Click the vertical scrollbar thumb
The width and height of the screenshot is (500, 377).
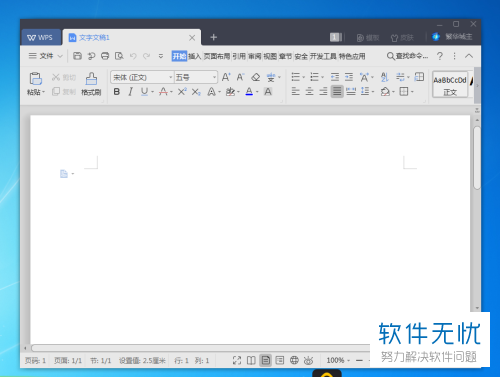coord(477,158)
